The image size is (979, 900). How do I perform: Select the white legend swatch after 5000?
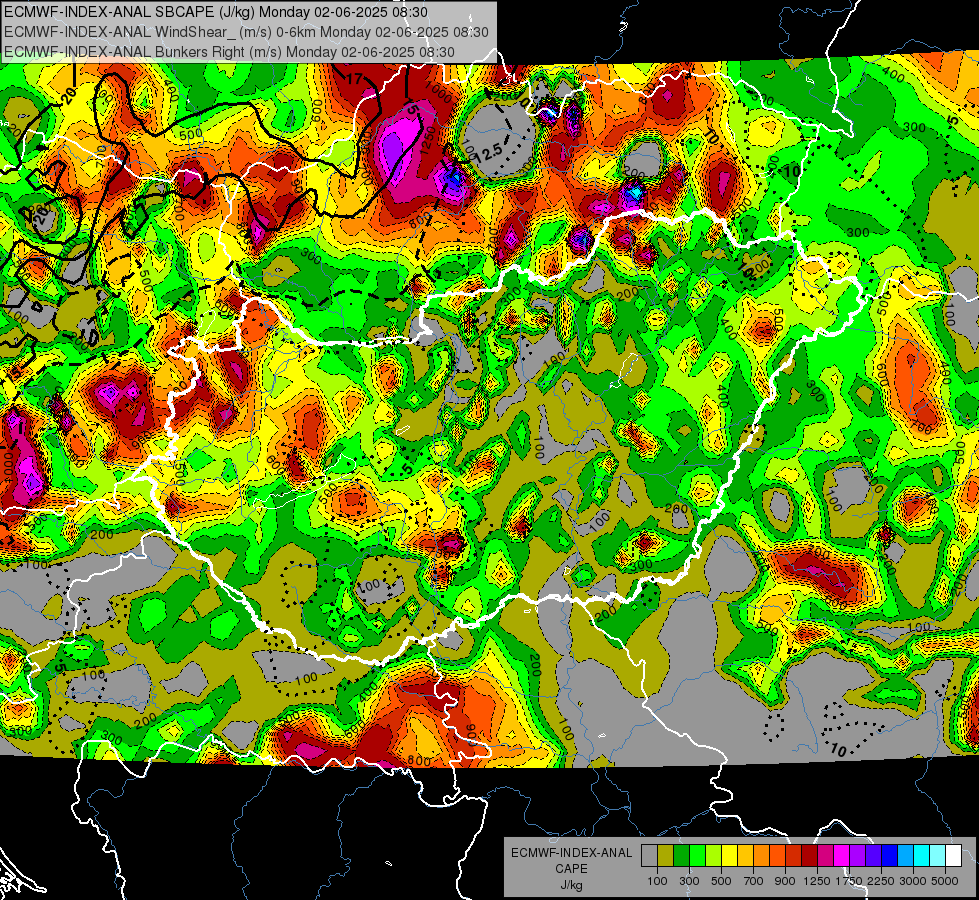click(953, 855)
